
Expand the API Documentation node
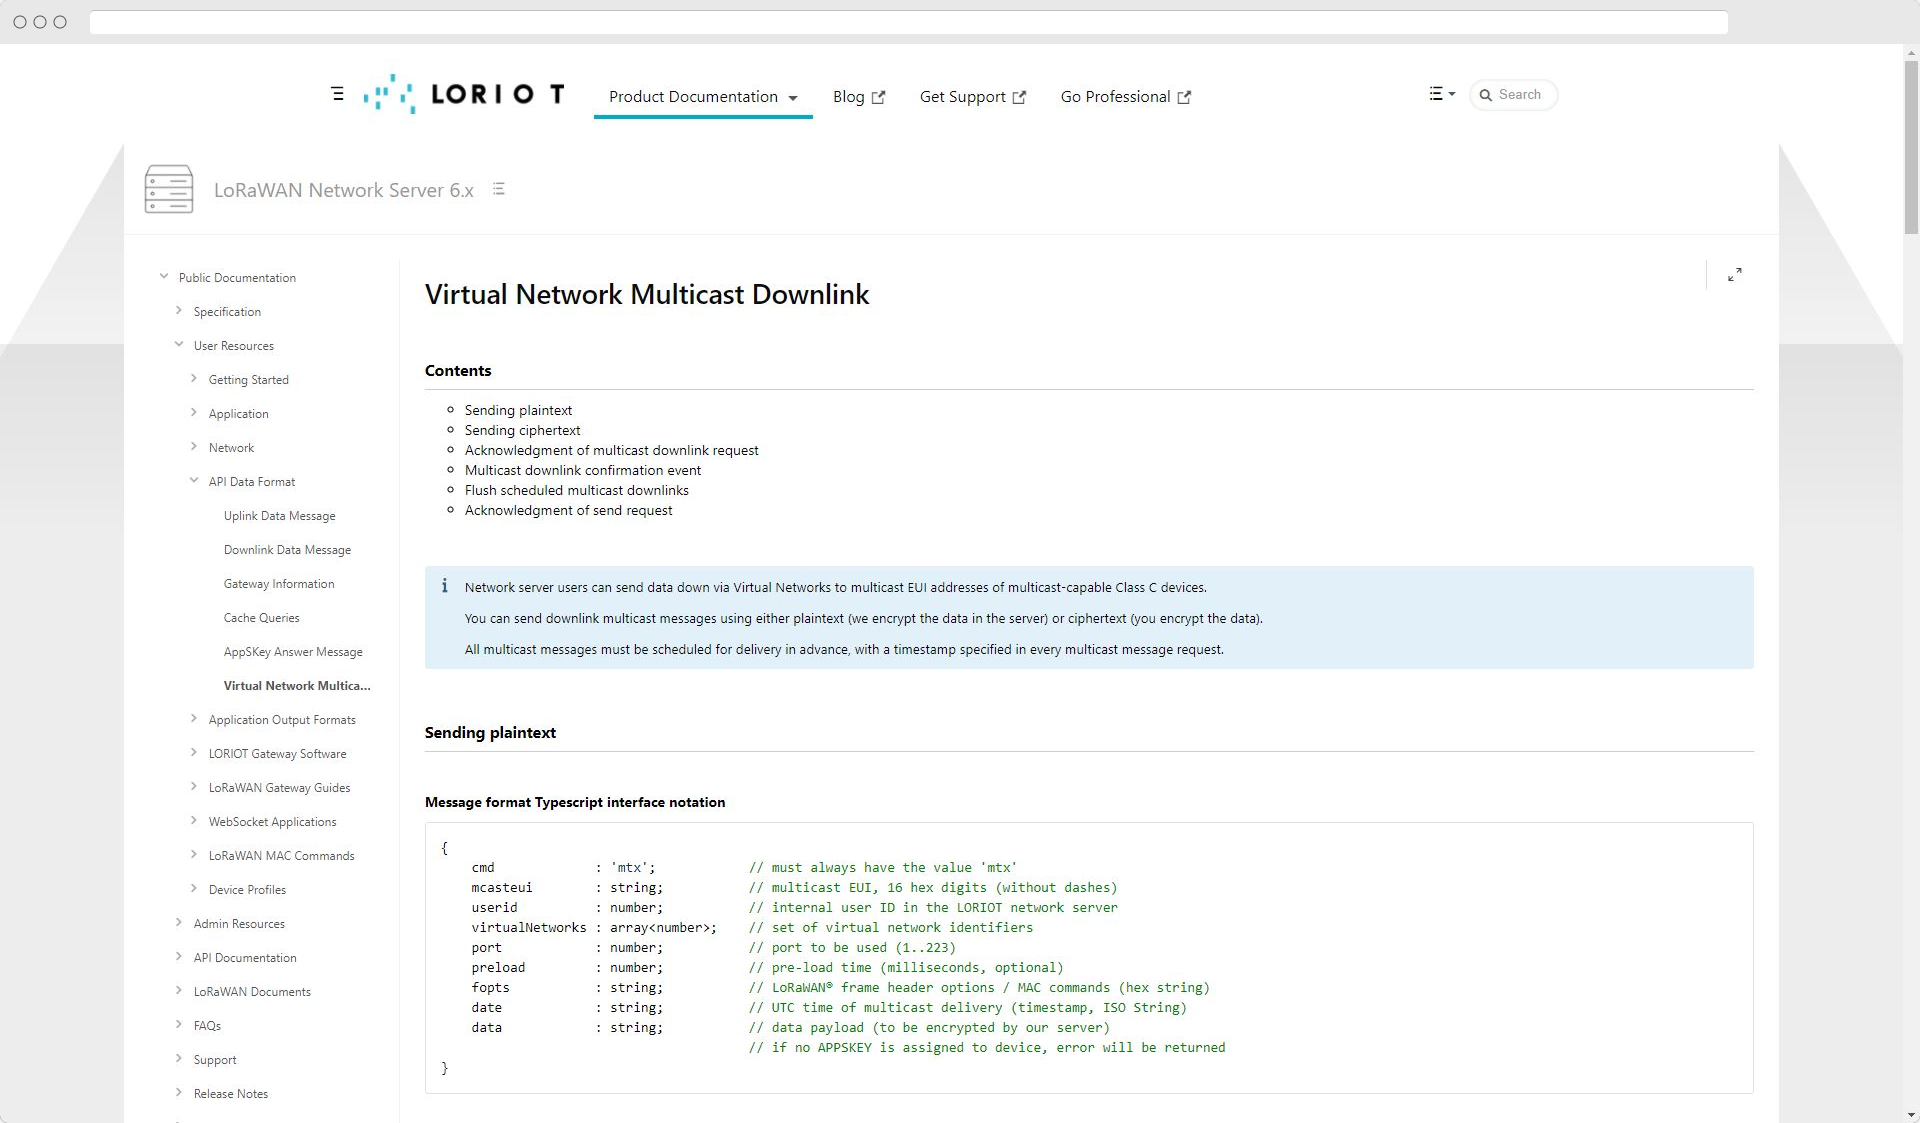click(179, 957)
